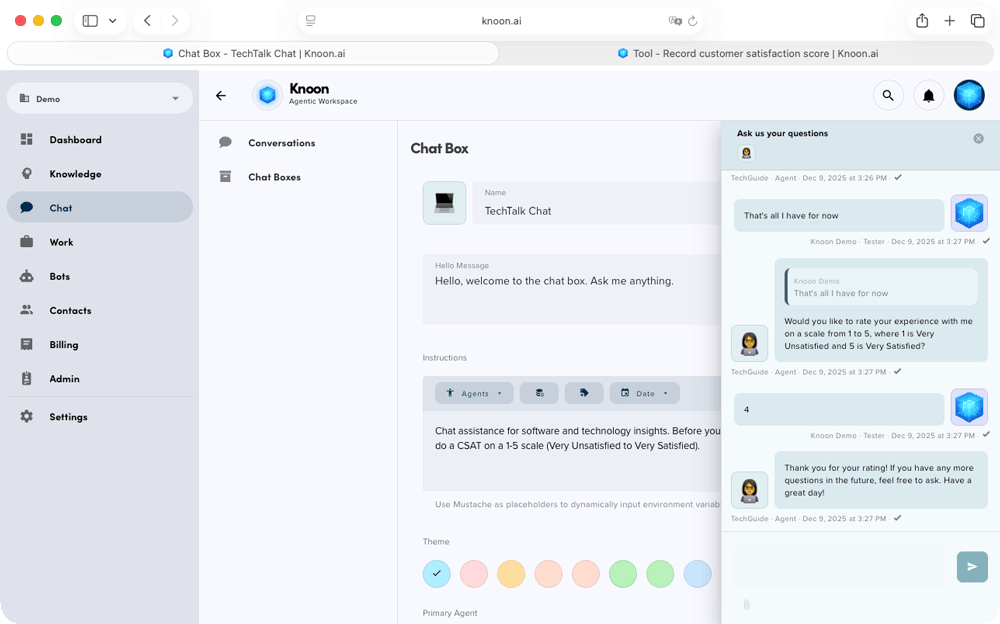Choose the yellow-orange theme swatch
This screenshot has width=1000, height=624.
coord(511,573)
